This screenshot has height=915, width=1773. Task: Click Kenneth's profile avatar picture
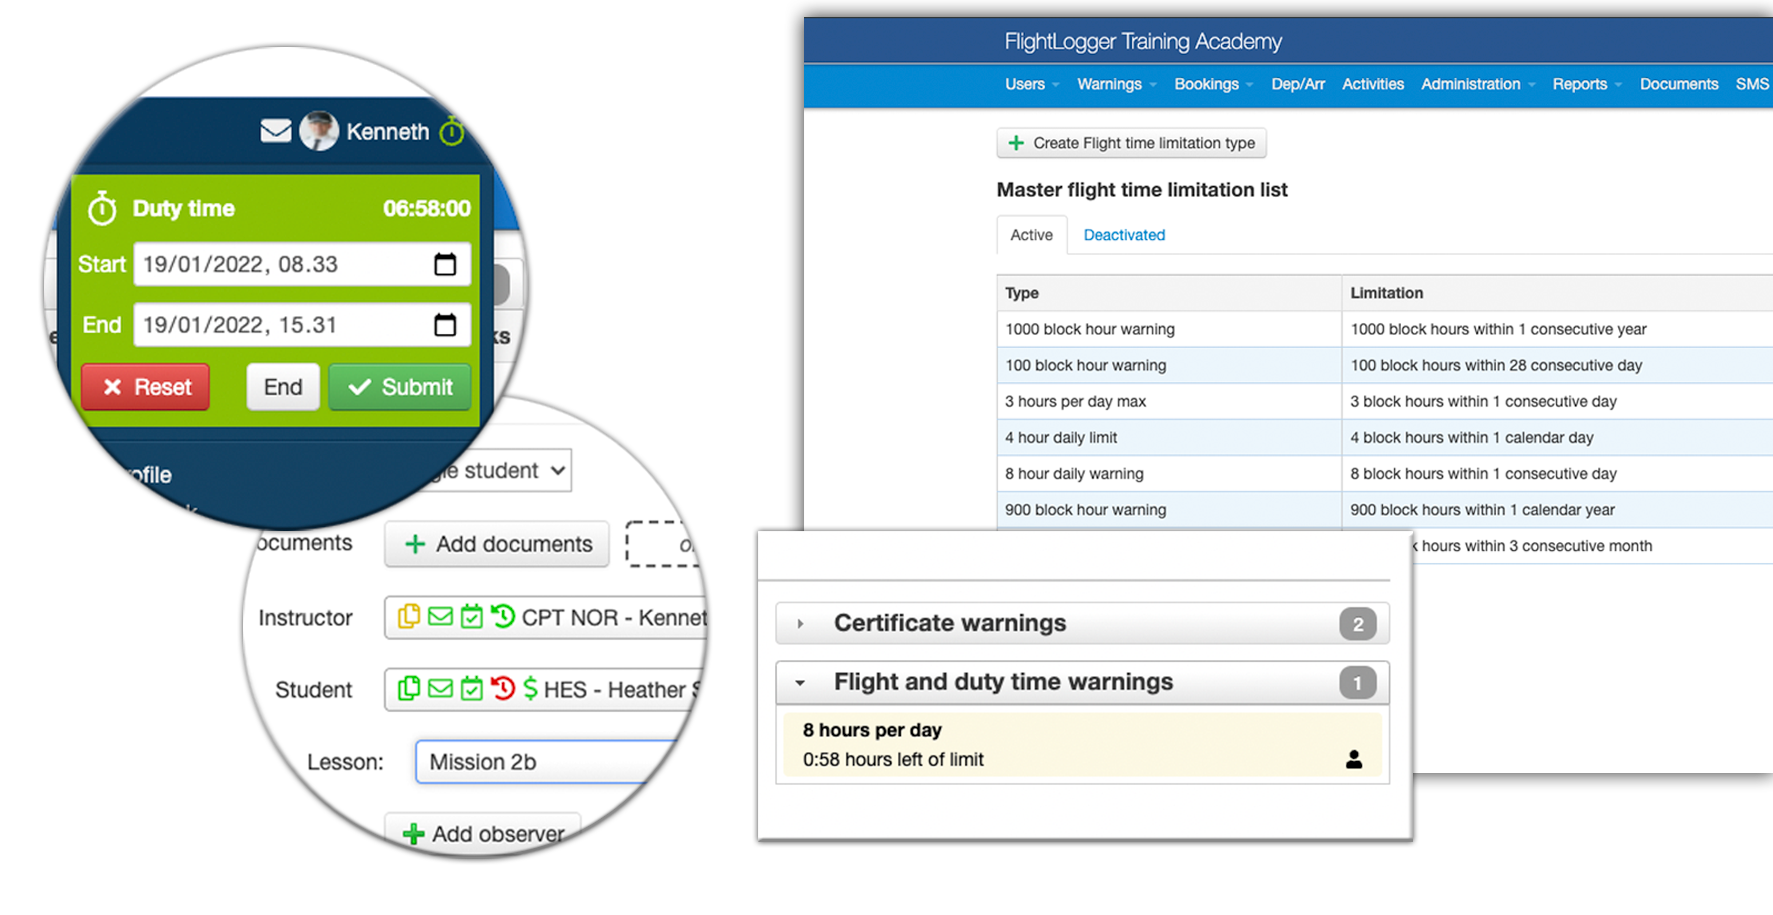319,131
